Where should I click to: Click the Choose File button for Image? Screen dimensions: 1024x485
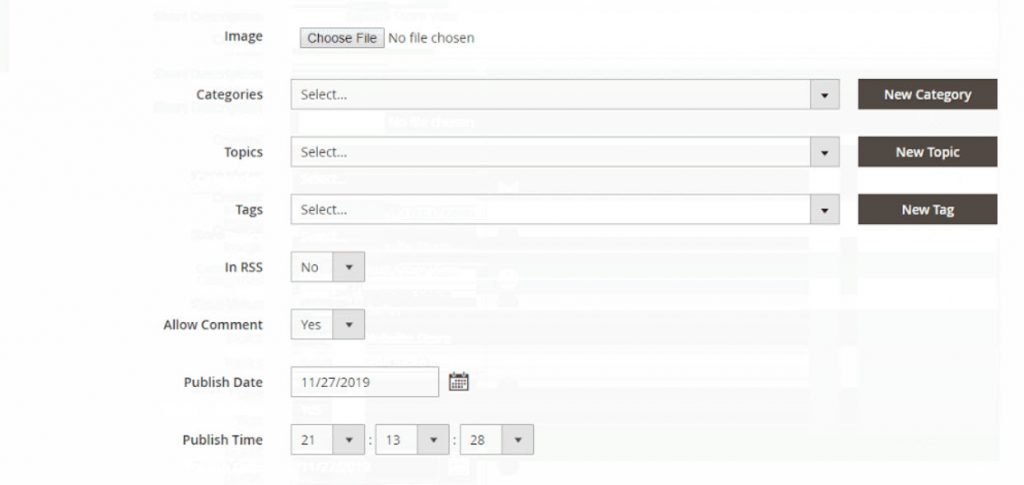[342, 38]
